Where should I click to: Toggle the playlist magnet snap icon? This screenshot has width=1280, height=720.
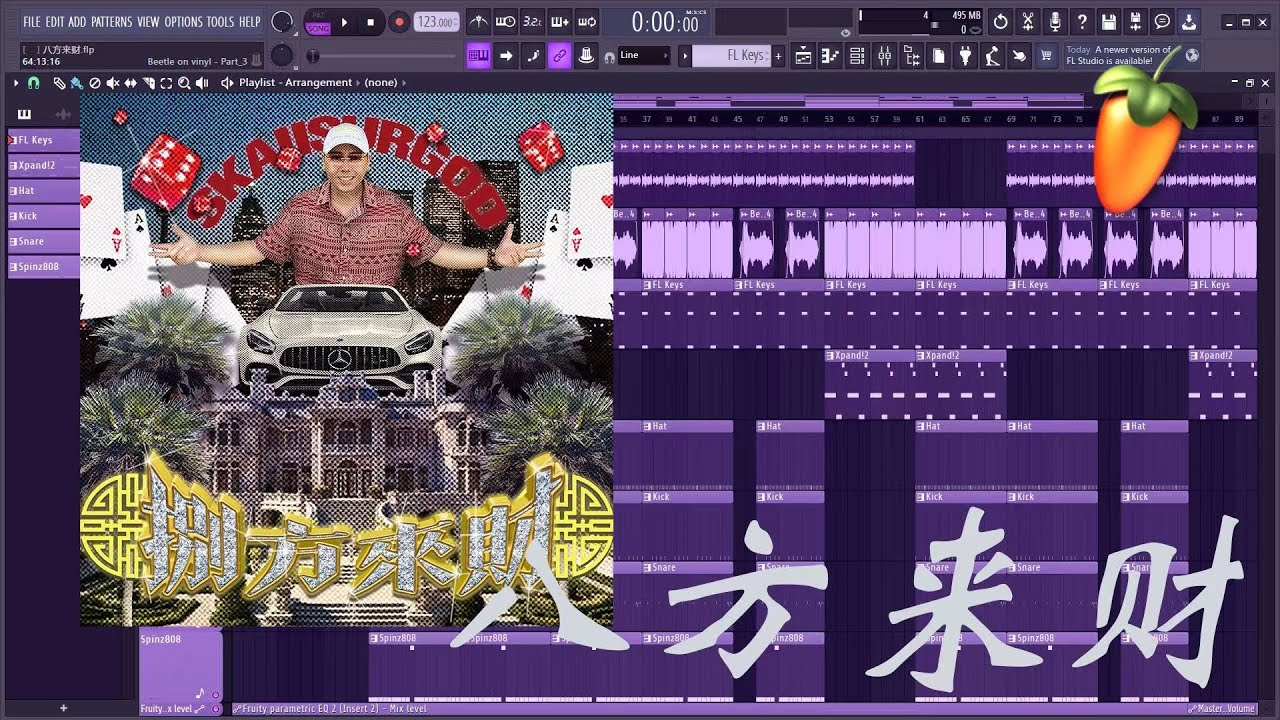[34, 83]
